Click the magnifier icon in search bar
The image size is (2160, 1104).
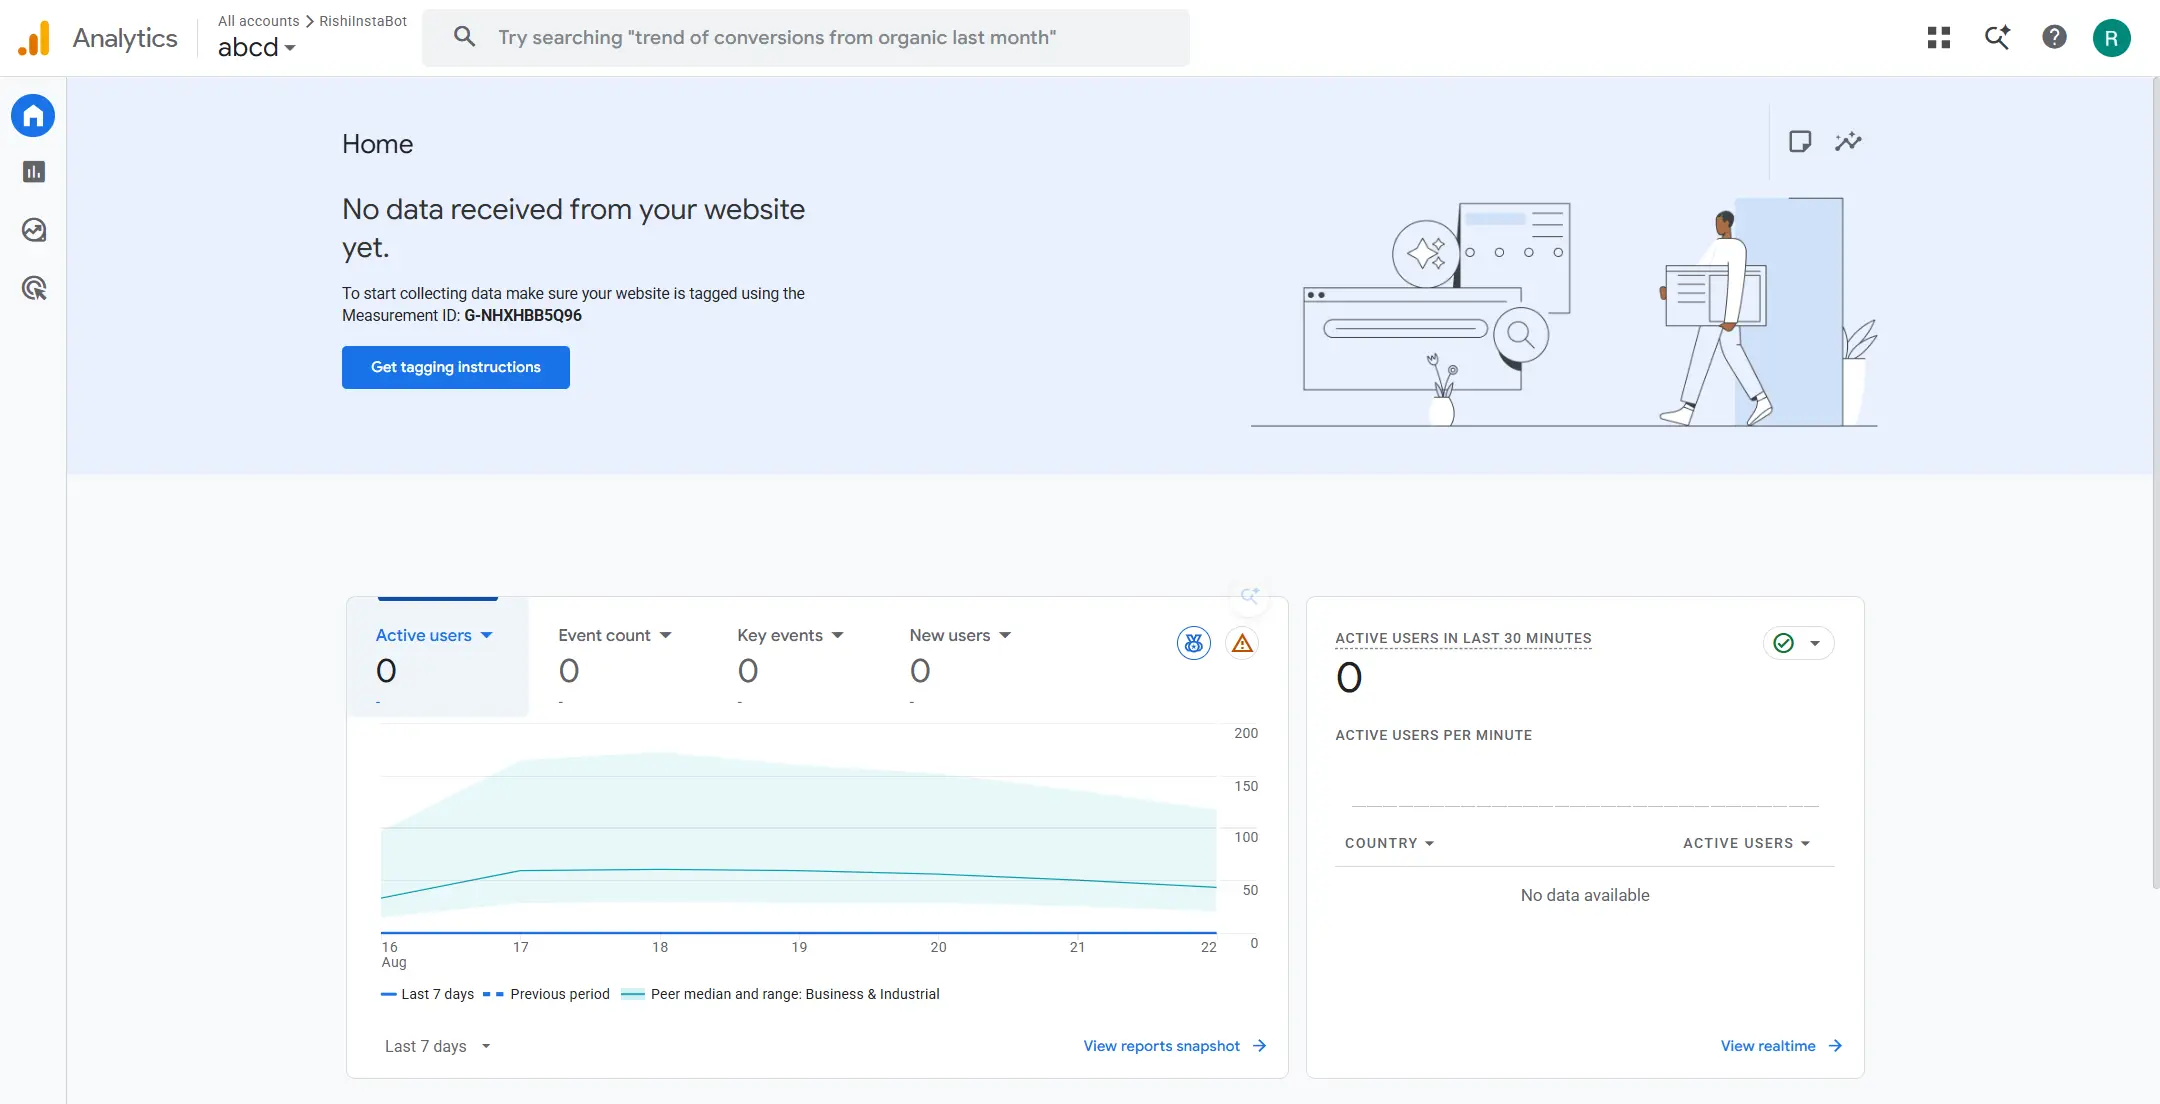(464, 37)
